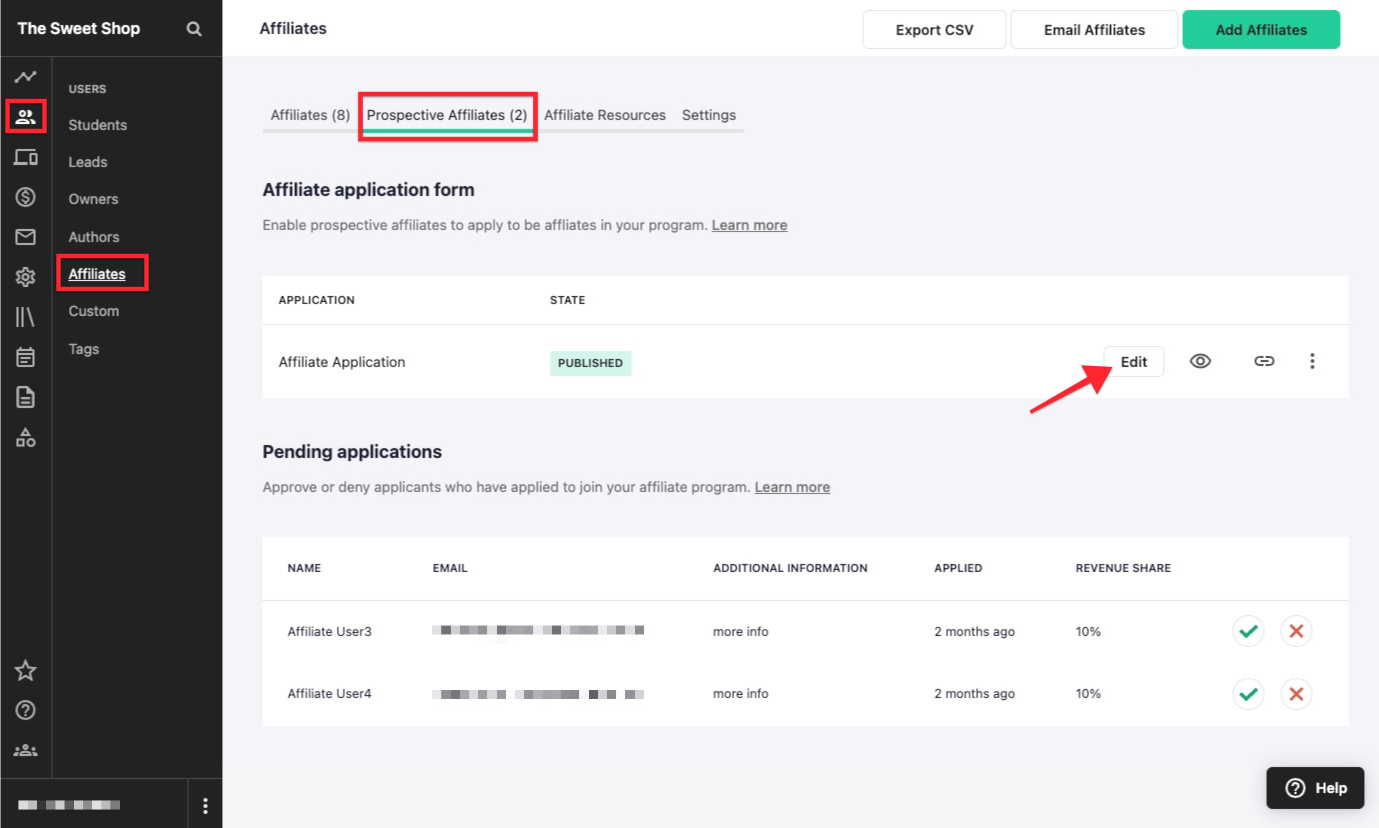The height and width of the screenshot is (828, 1379).
Task: Open the community group icon at sidebar bottom
Action: pyautogui.click(x=26, y=750)
